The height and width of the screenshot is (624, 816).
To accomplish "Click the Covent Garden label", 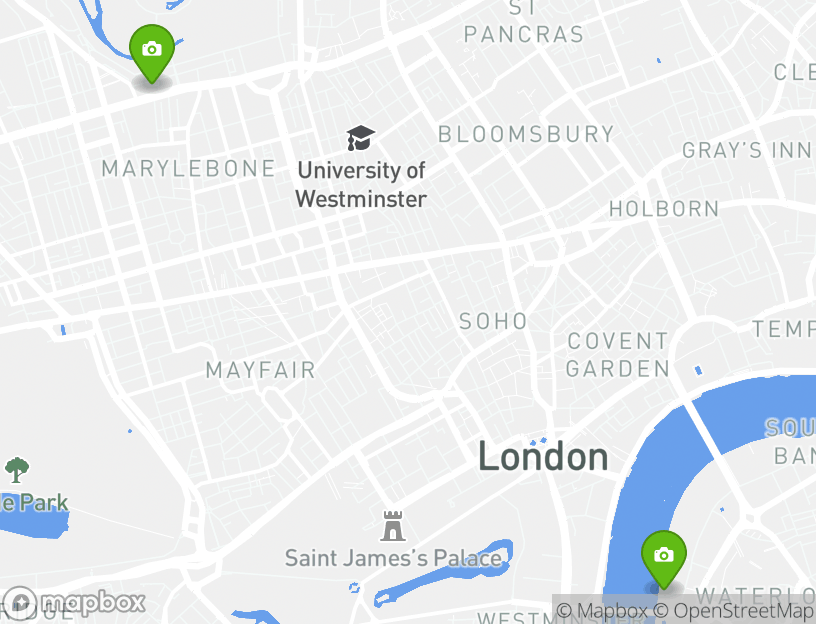I will tap(618, 355).
